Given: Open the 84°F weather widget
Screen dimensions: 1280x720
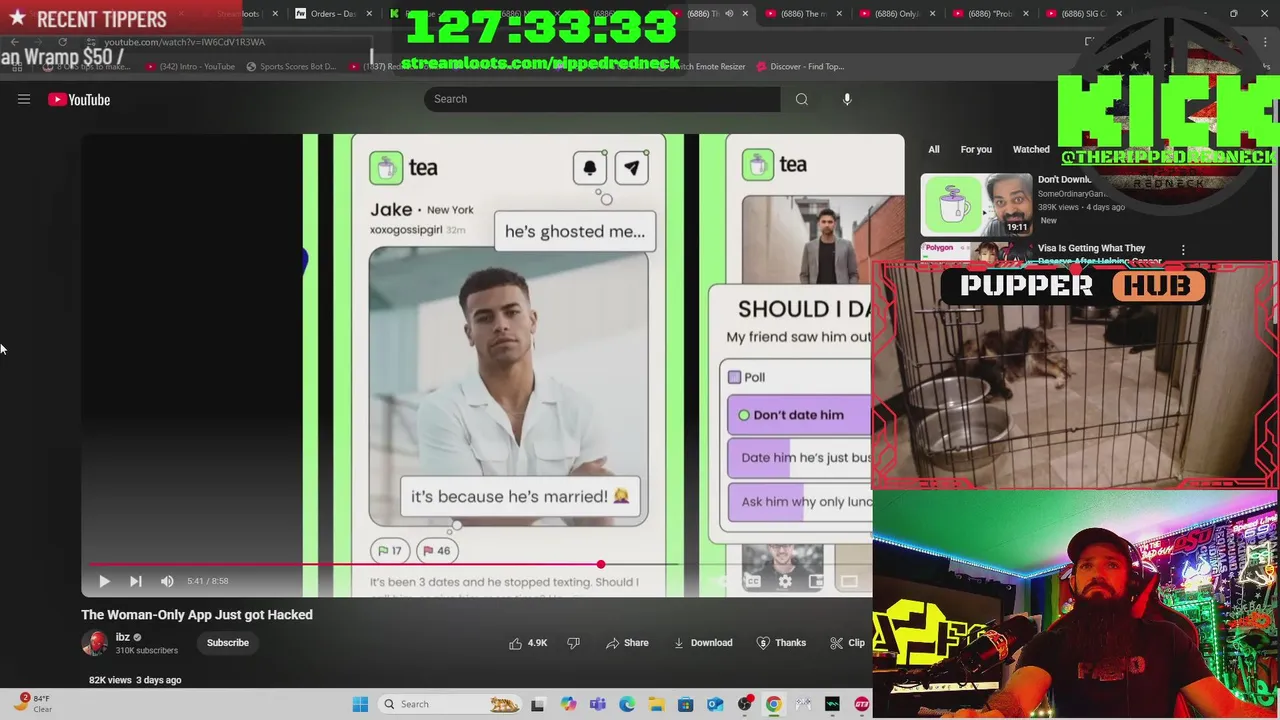Looking at the screenshot, I should point(34,704).
